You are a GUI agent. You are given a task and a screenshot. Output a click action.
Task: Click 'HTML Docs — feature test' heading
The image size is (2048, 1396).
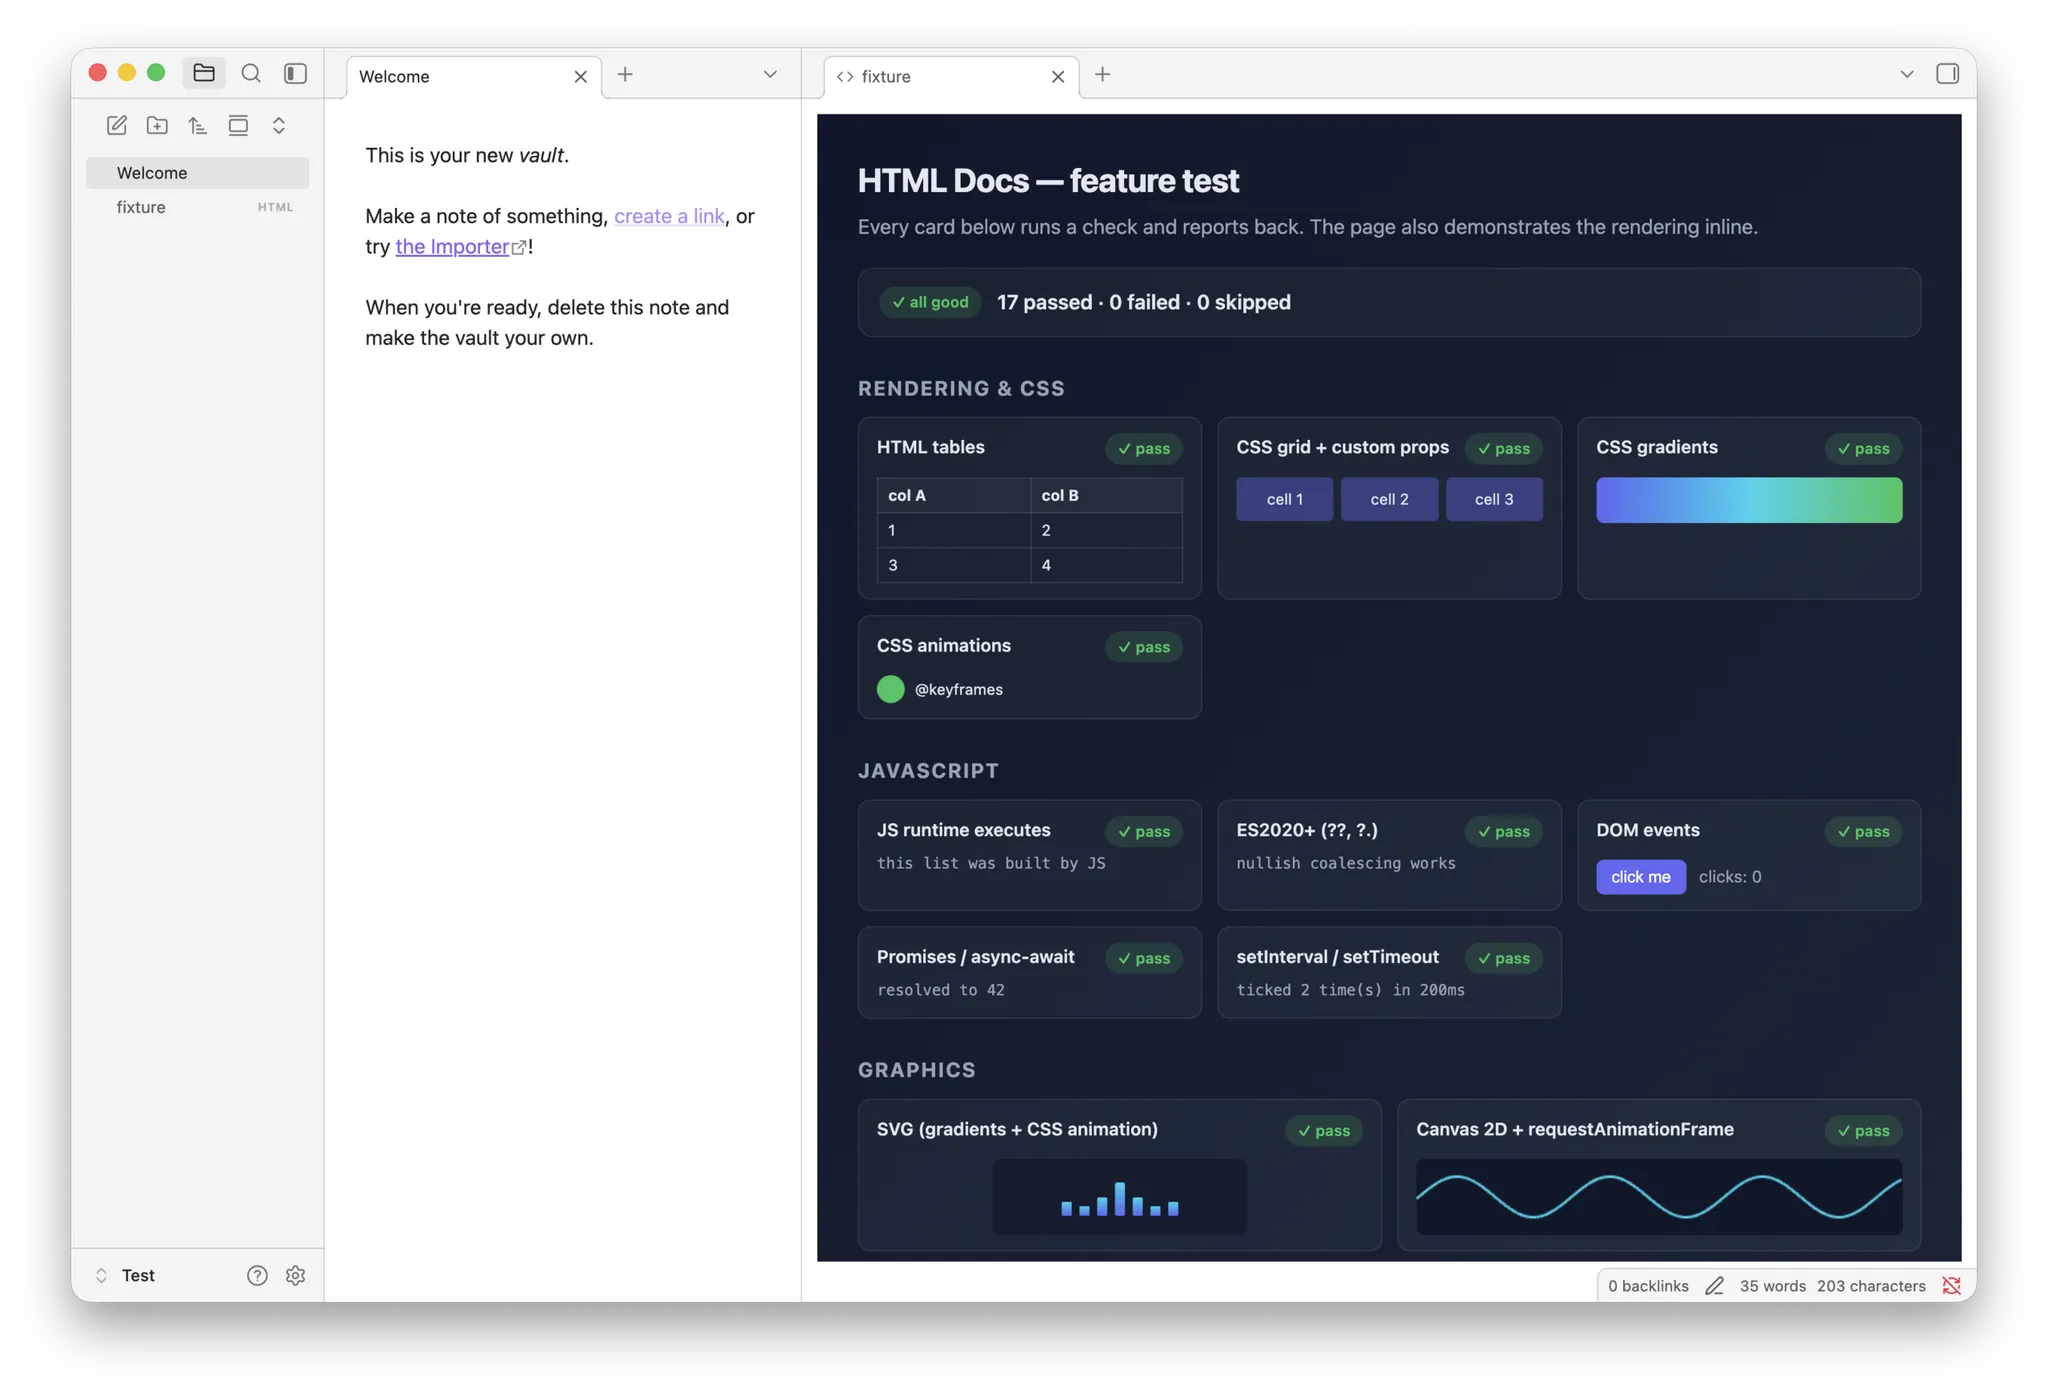click(1048, 181)
